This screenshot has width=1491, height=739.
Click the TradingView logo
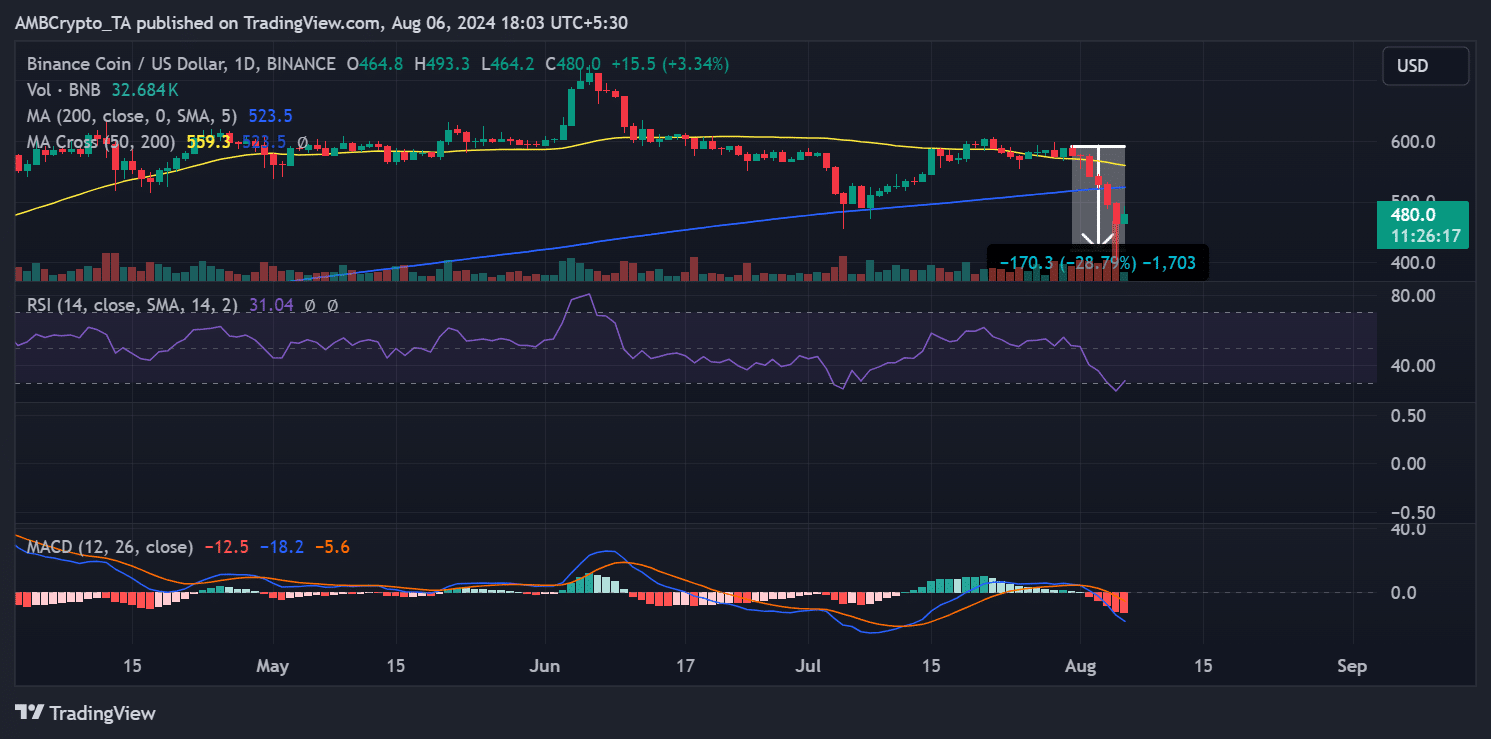pos(87,713)
